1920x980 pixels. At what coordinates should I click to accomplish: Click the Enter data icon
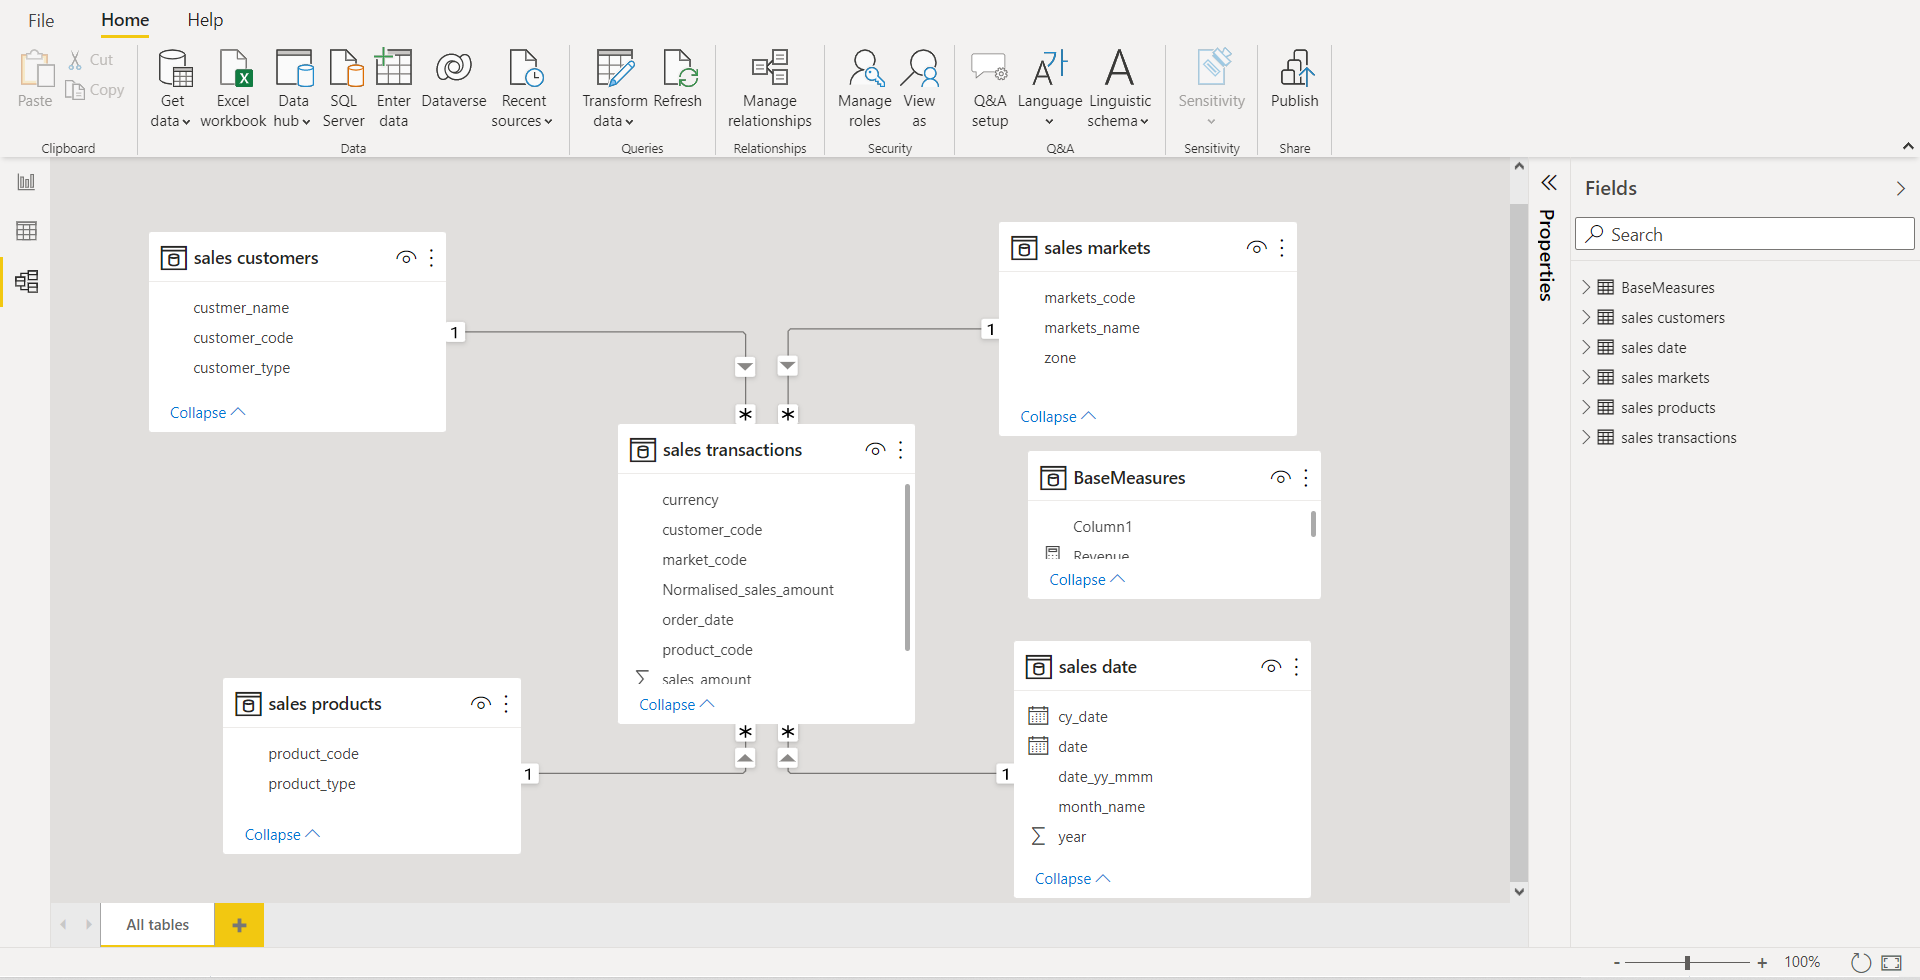pos(393,68)
